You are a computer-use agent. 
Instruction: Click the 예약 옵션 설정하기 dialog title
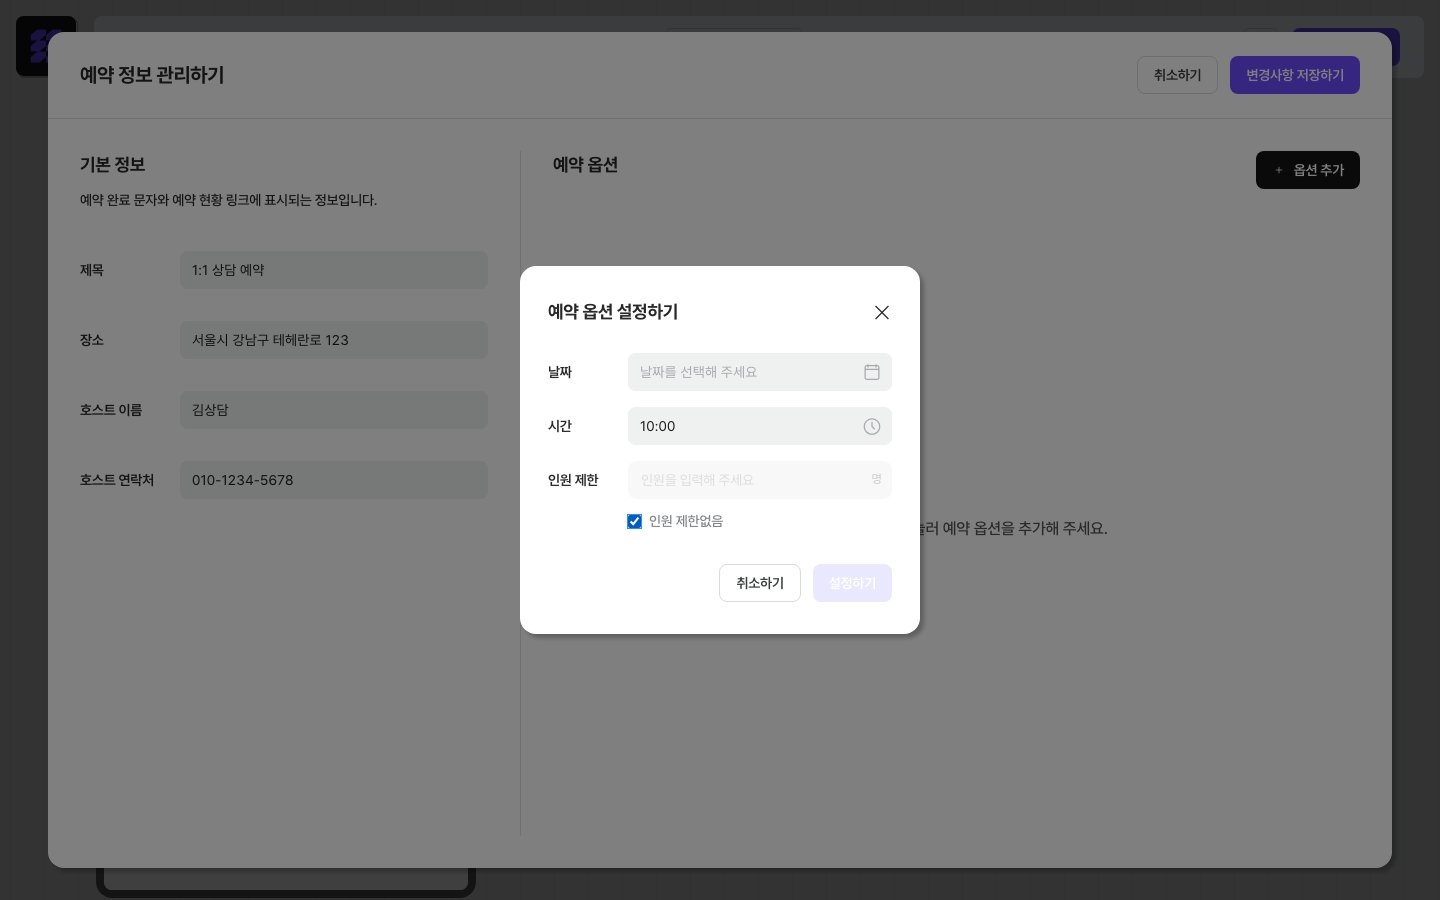click(x=613, y=312)
